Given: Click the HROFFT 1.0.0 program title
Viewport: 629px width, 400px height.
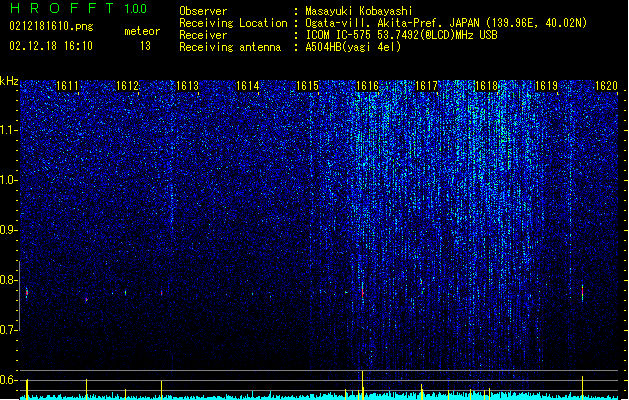Looking at the screenshot, I should (79, 8).
